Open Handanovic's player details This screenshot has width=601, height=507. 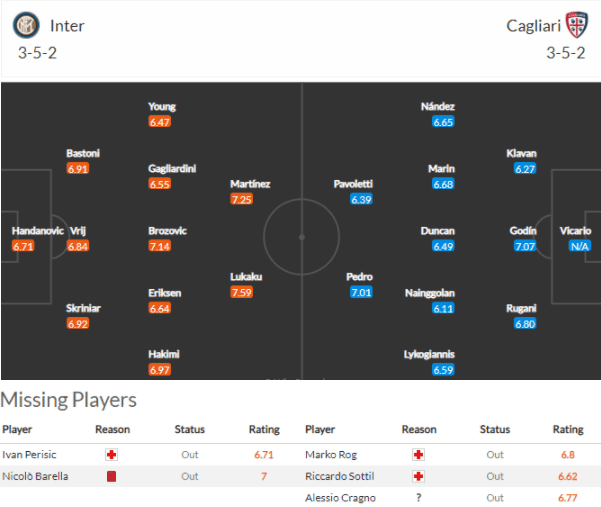(37, 231)
